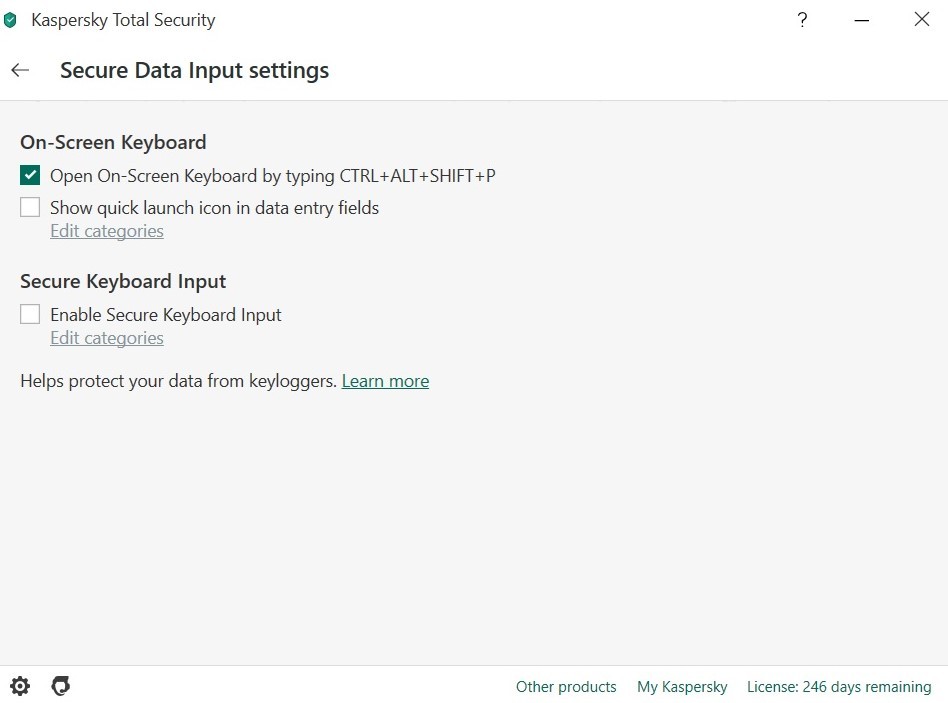Click the Kaspersky Total Security title text
The height and width of the screenshot is (703, 948).
point(123,20)
